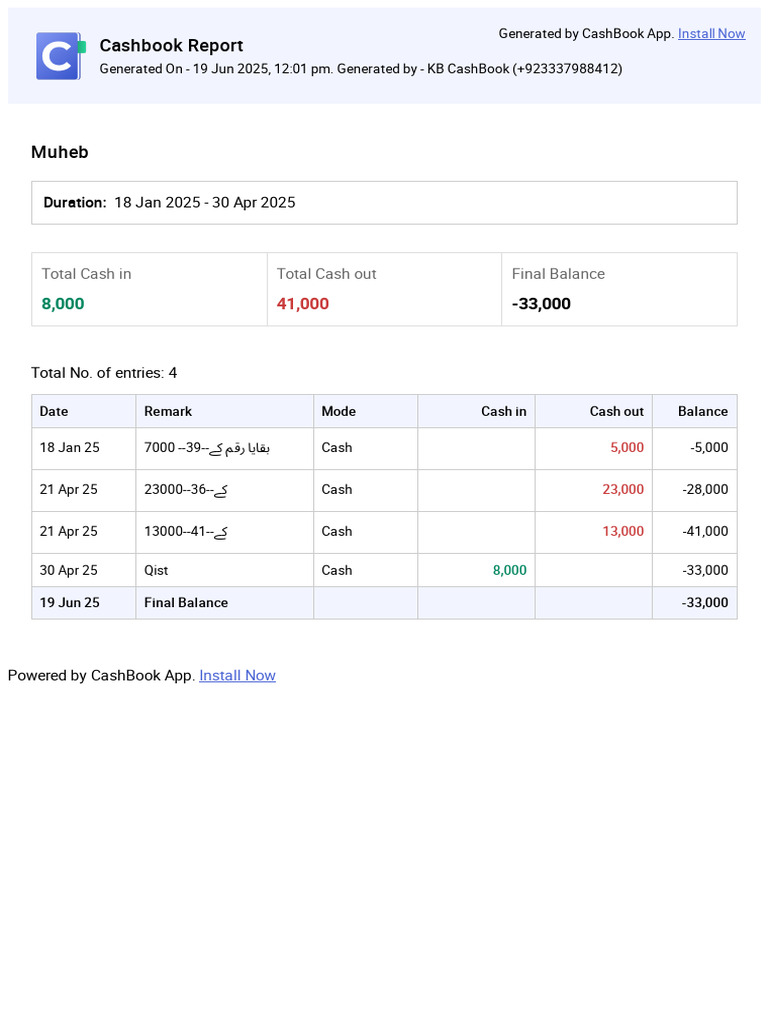Click the remark 13000--41--

click(186, 532)
